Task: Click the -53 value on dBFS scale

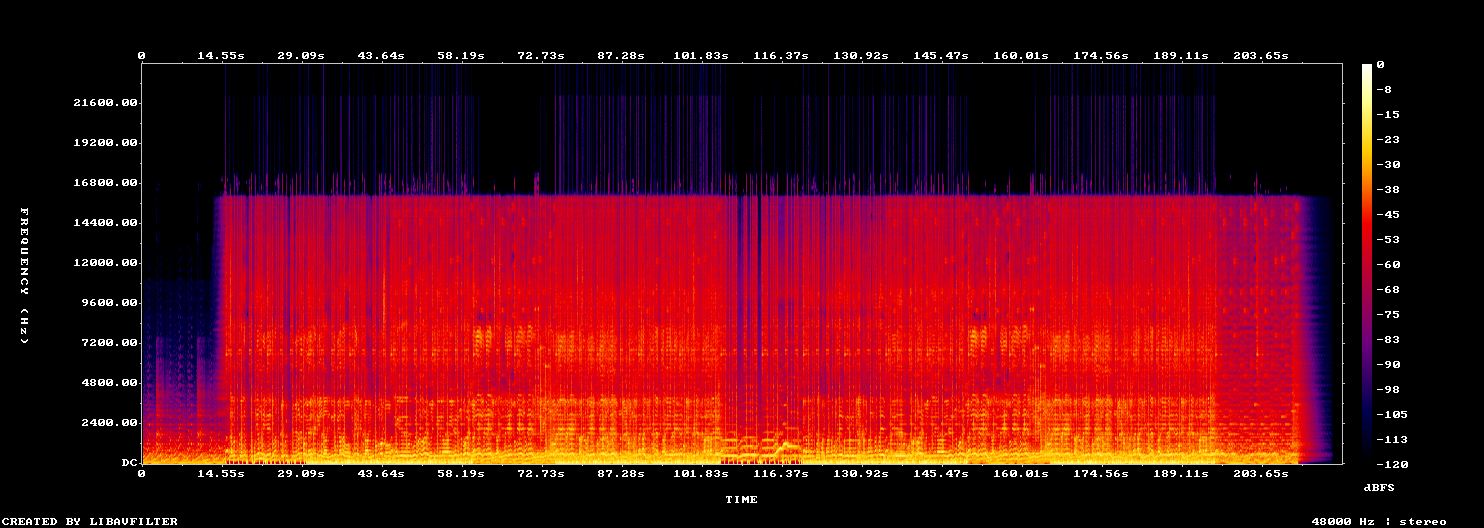Action: (1389, 240)
